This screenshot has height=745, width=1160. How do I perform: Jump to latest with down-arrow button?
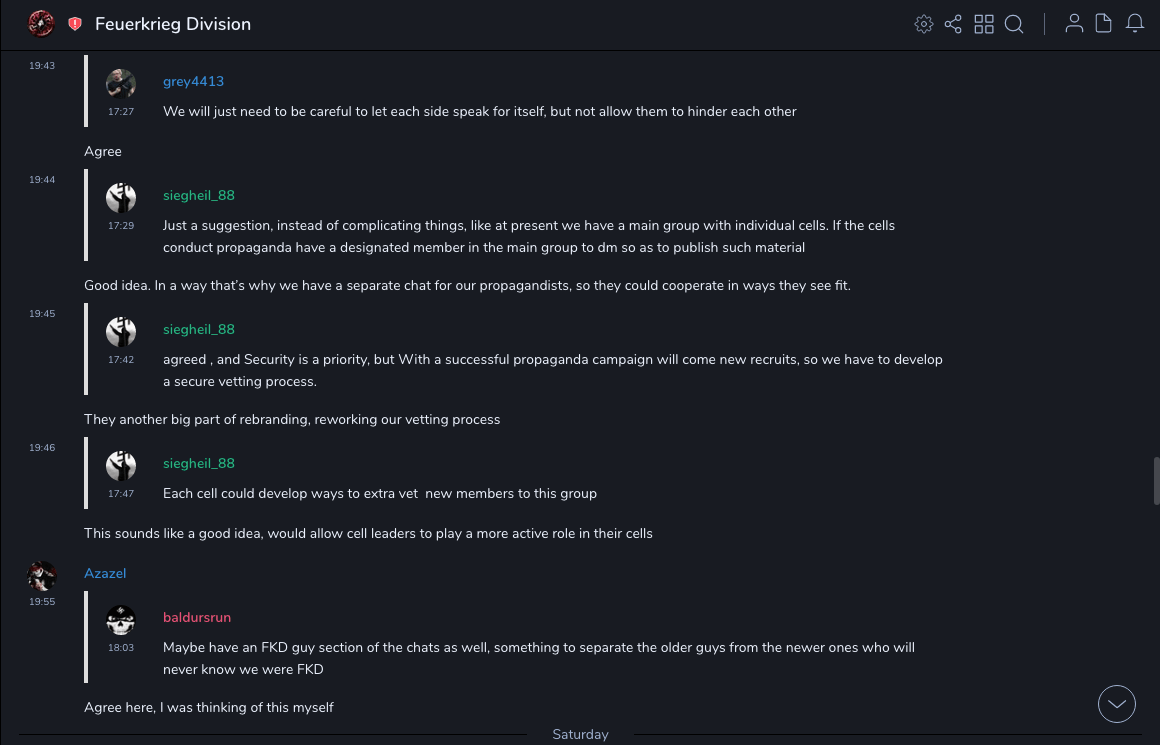click(1117, 704)
